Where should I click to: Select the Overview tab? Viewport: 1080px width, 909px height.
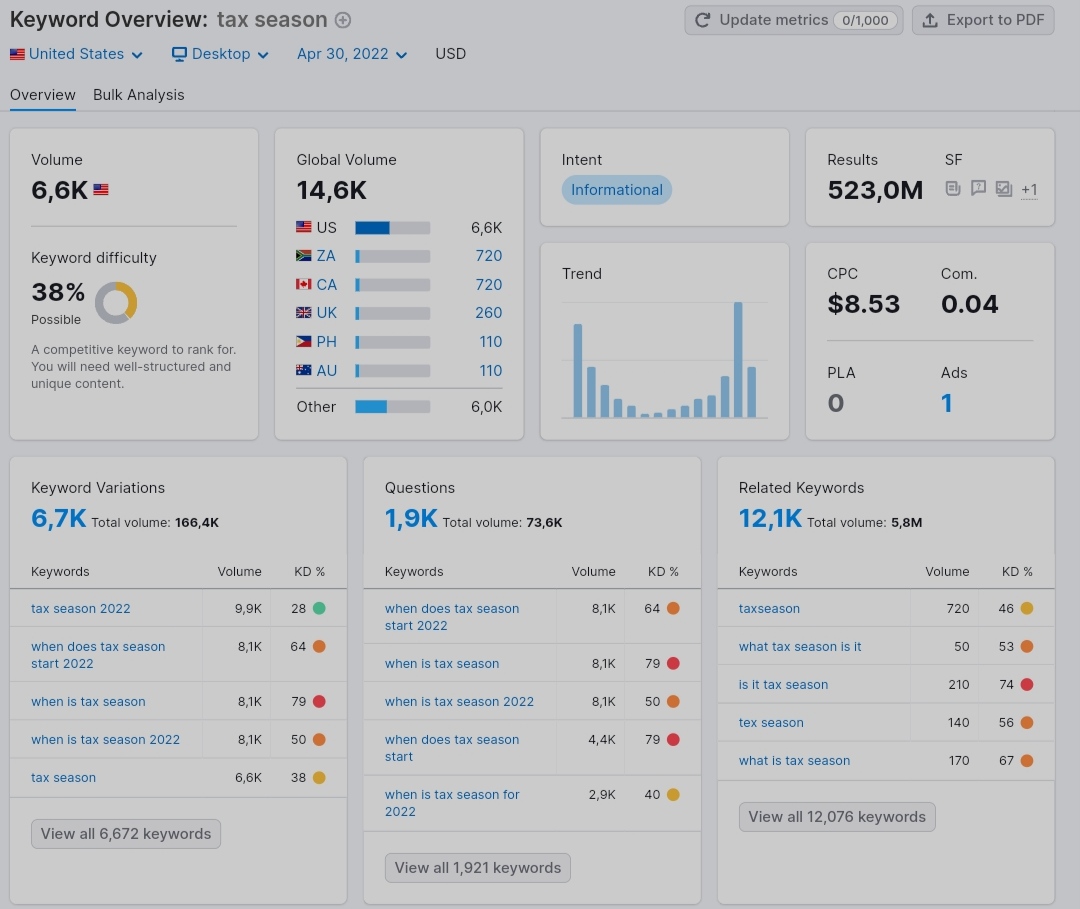(x=43, y=95)
